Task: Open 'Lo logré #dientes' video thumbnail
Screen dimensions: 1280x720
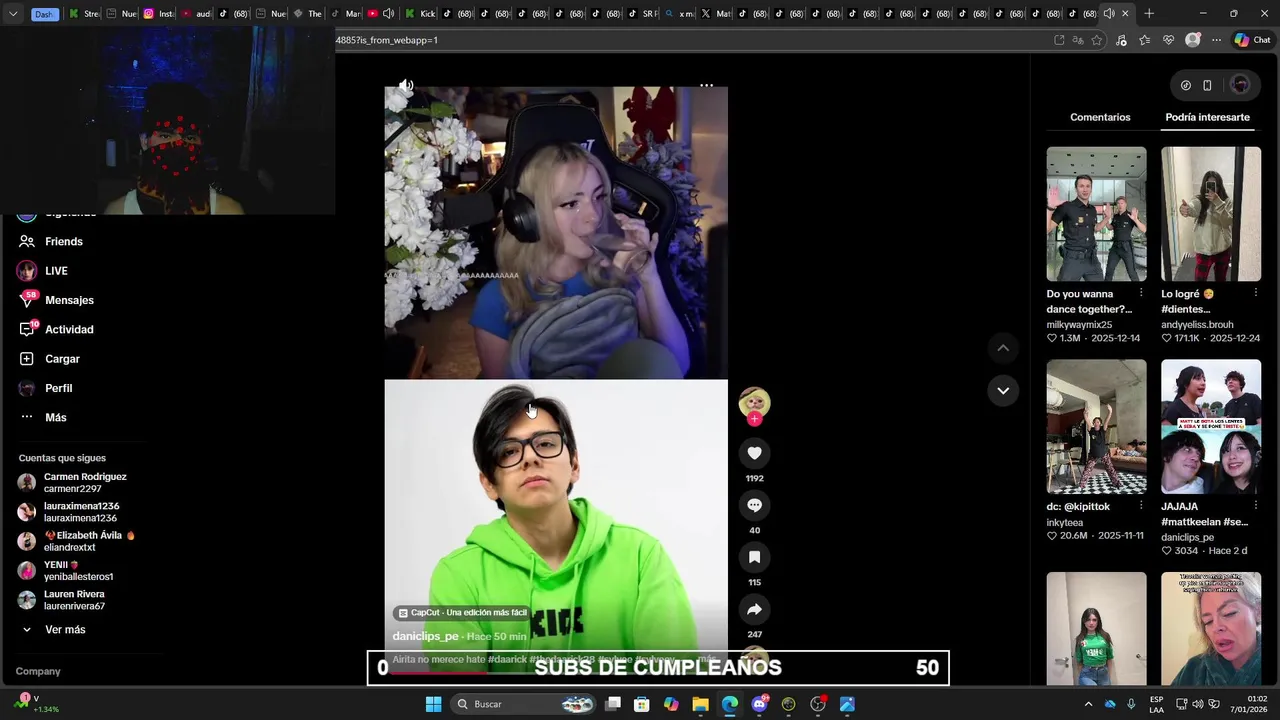Action: (1211, 214)
